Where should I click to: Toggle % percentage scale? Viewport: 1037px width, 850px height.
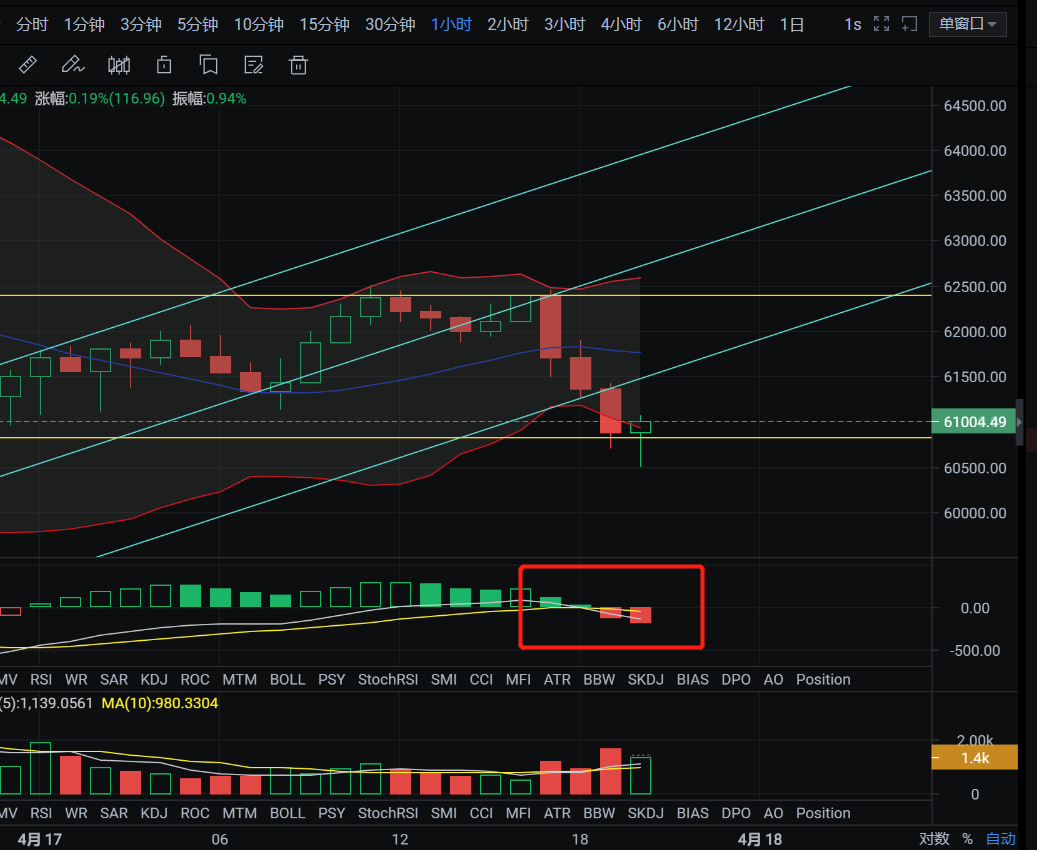coord(968,839)
